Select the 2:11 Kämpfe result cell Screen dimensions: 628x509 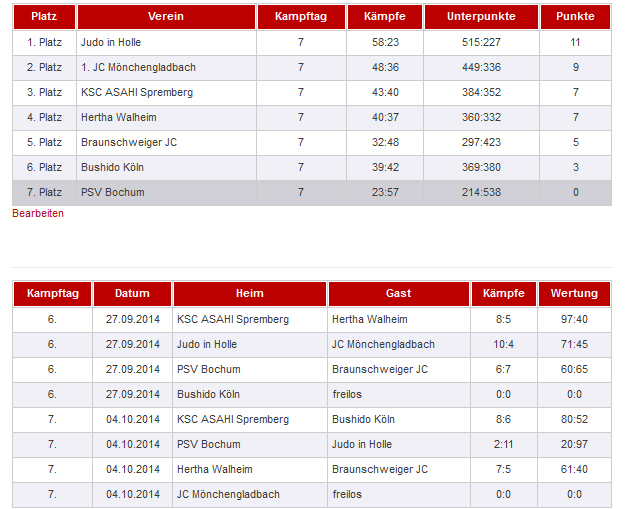[x=503, y=444]
